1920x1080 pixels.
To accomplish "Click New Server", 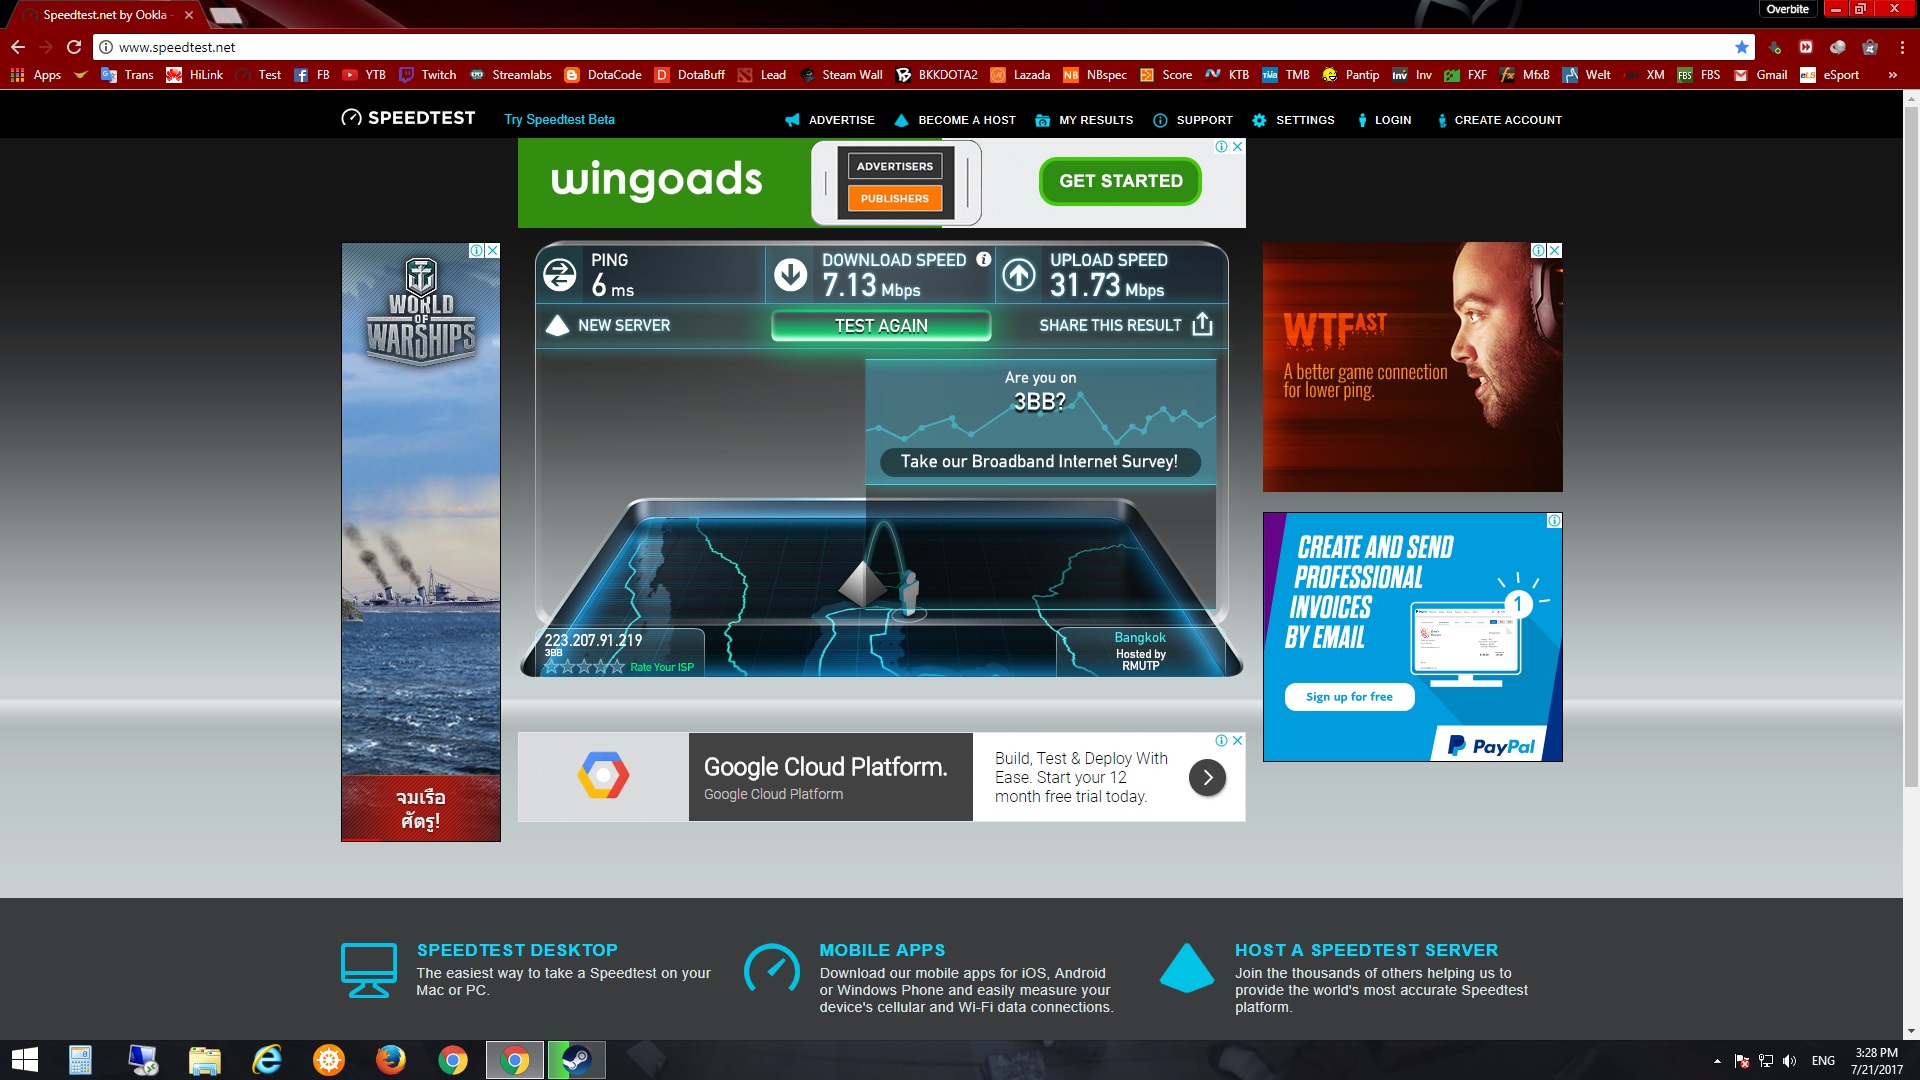I will coord(624,325).
